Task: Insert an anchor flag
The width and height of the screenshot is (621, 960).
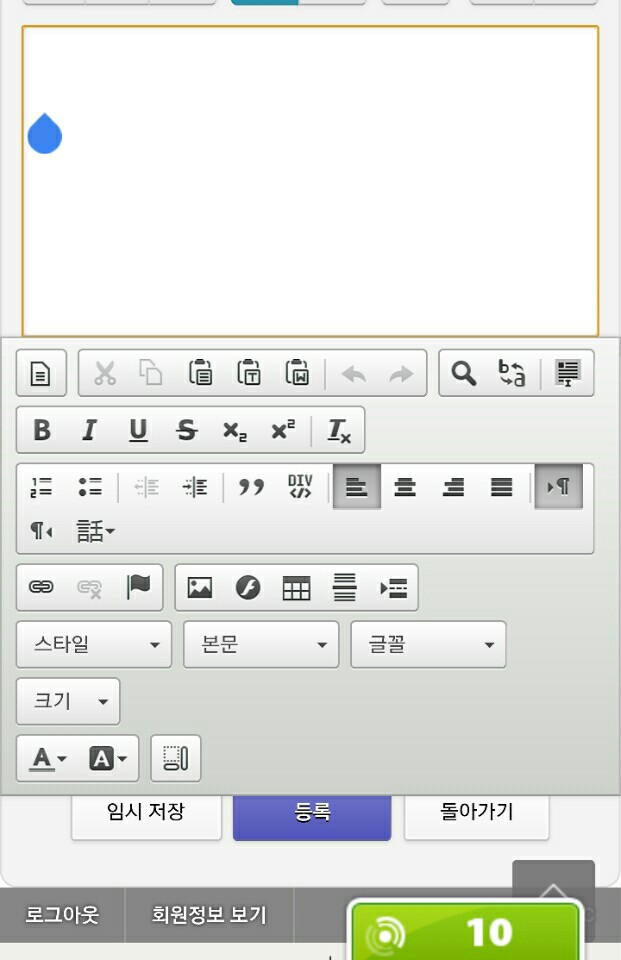Action: 138,587
